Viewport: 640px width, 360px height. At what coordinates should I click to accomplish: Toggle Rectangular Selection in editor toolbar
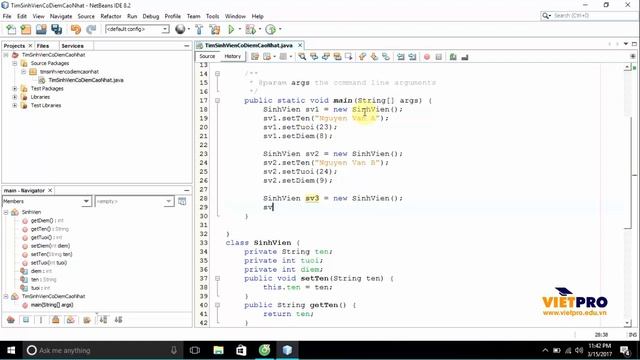click(349, 57)
